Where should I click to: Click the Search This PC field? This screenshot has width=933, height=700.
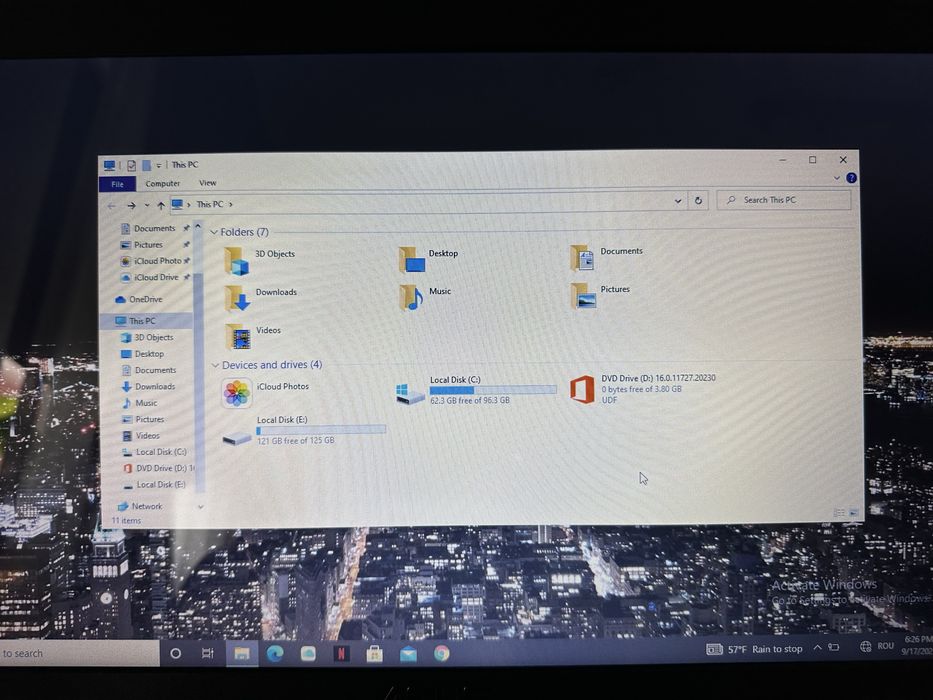pos(784,200)
